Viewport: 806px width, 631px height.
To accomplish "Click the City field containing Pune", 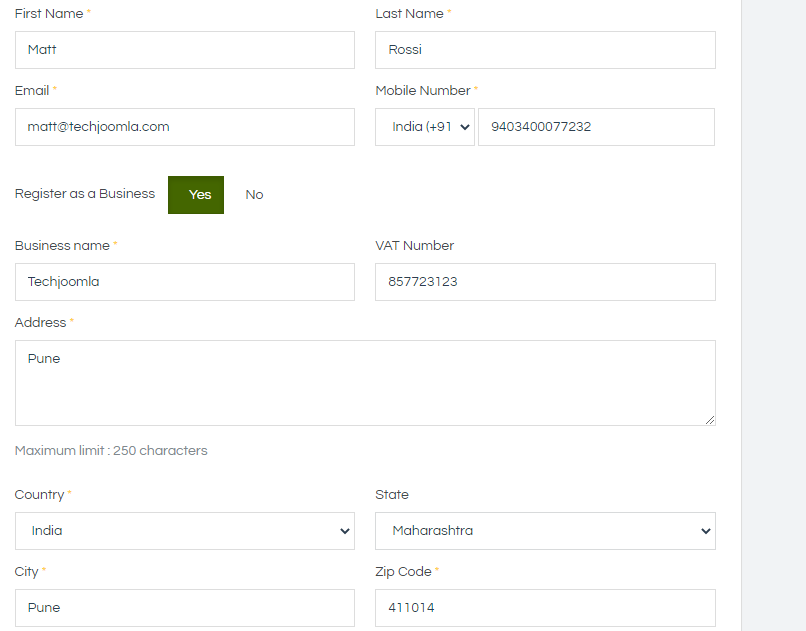I will 185,608.
